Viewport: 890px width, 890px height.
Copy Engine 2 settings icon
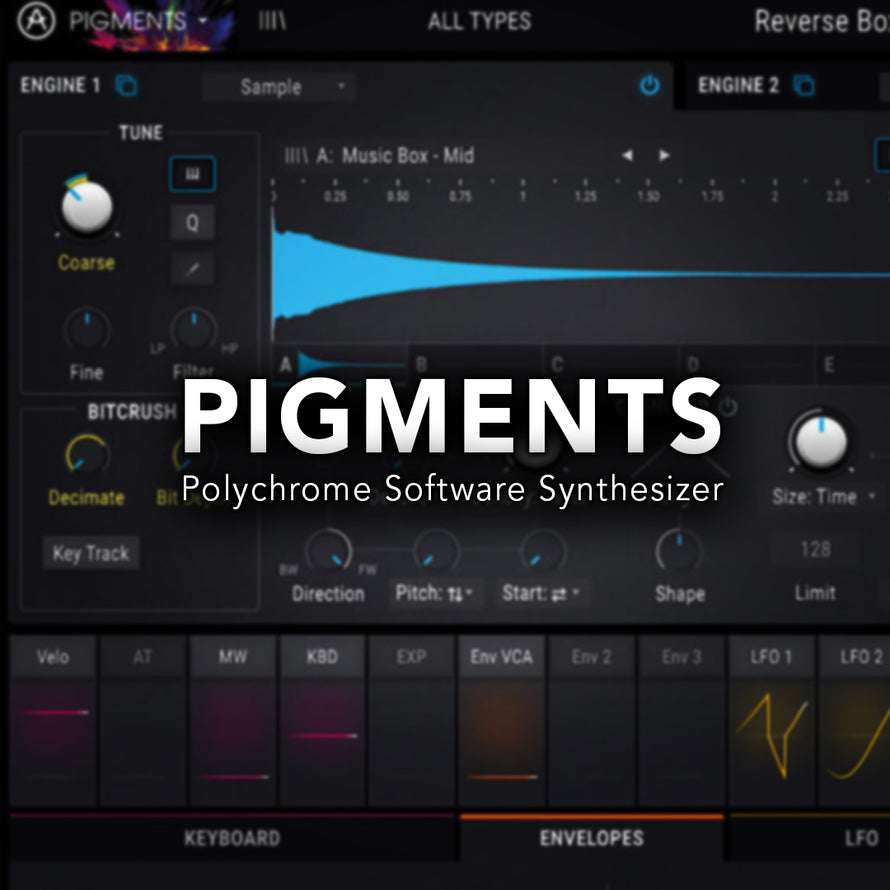804,86
